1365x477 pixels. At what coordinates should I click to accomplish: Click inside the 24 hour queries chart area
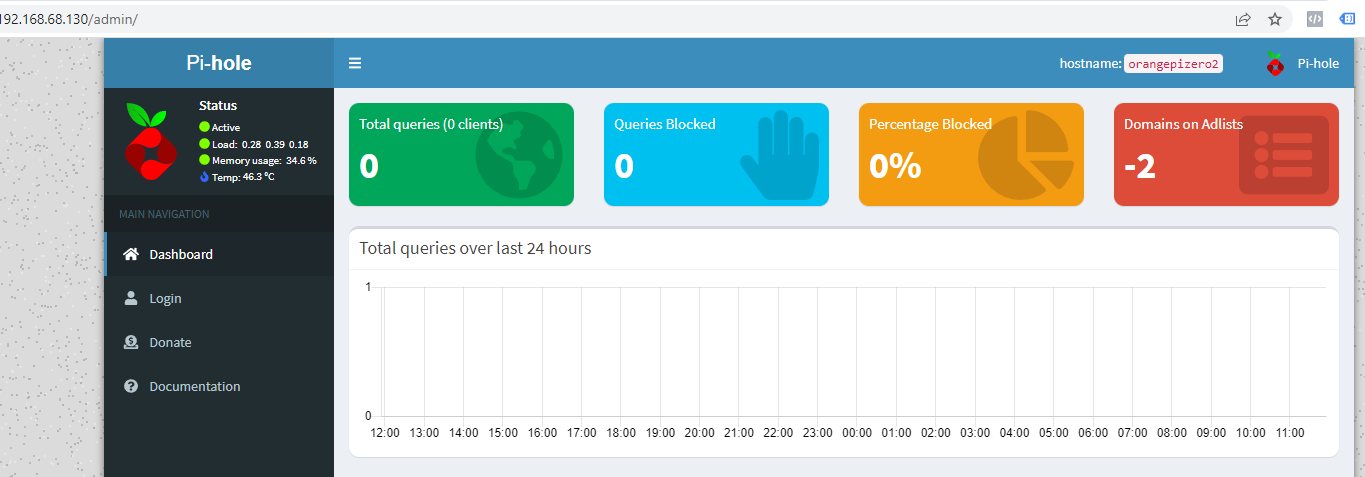pos(853,352)
